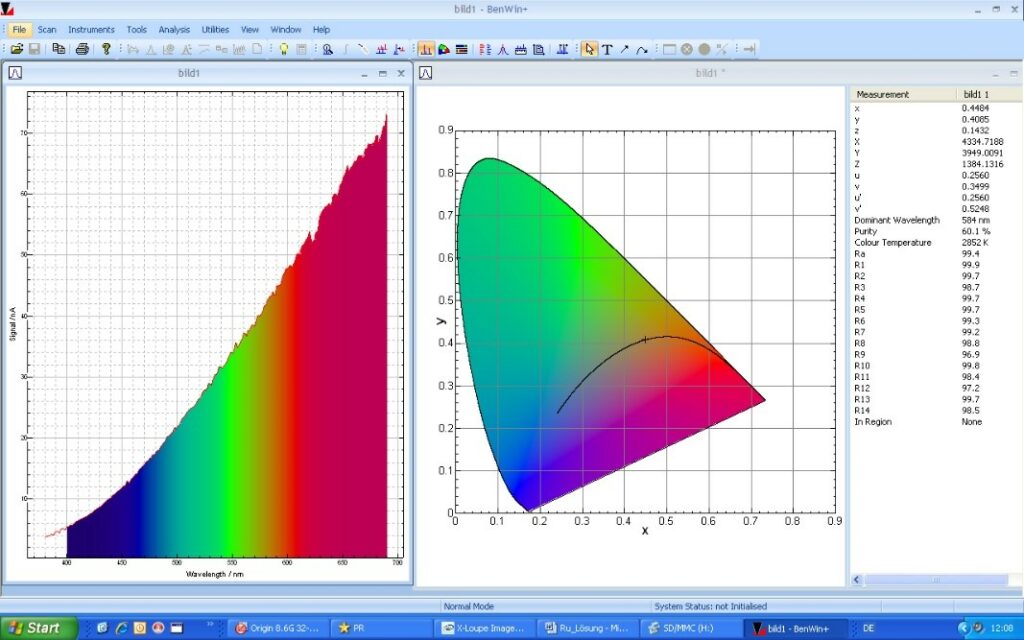Image resolution: width=1024 pixels, height=640 pixels.
Task: Click the 584 nm dominant wavelength value
Action: (x=976, y=220)
